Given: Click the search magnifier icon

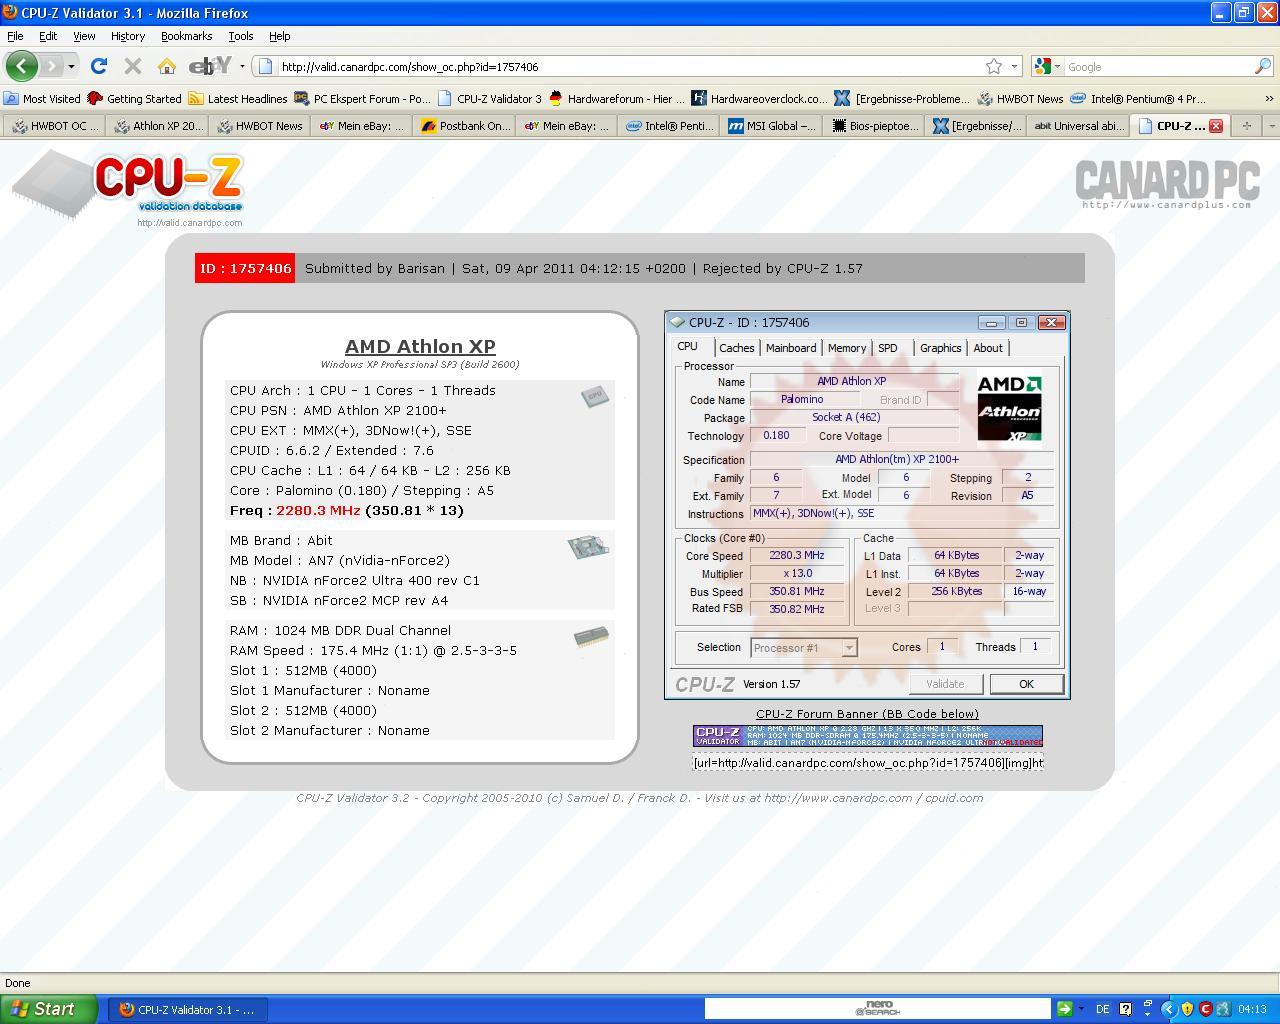Looking at the screenshot, I should 1262,66.
